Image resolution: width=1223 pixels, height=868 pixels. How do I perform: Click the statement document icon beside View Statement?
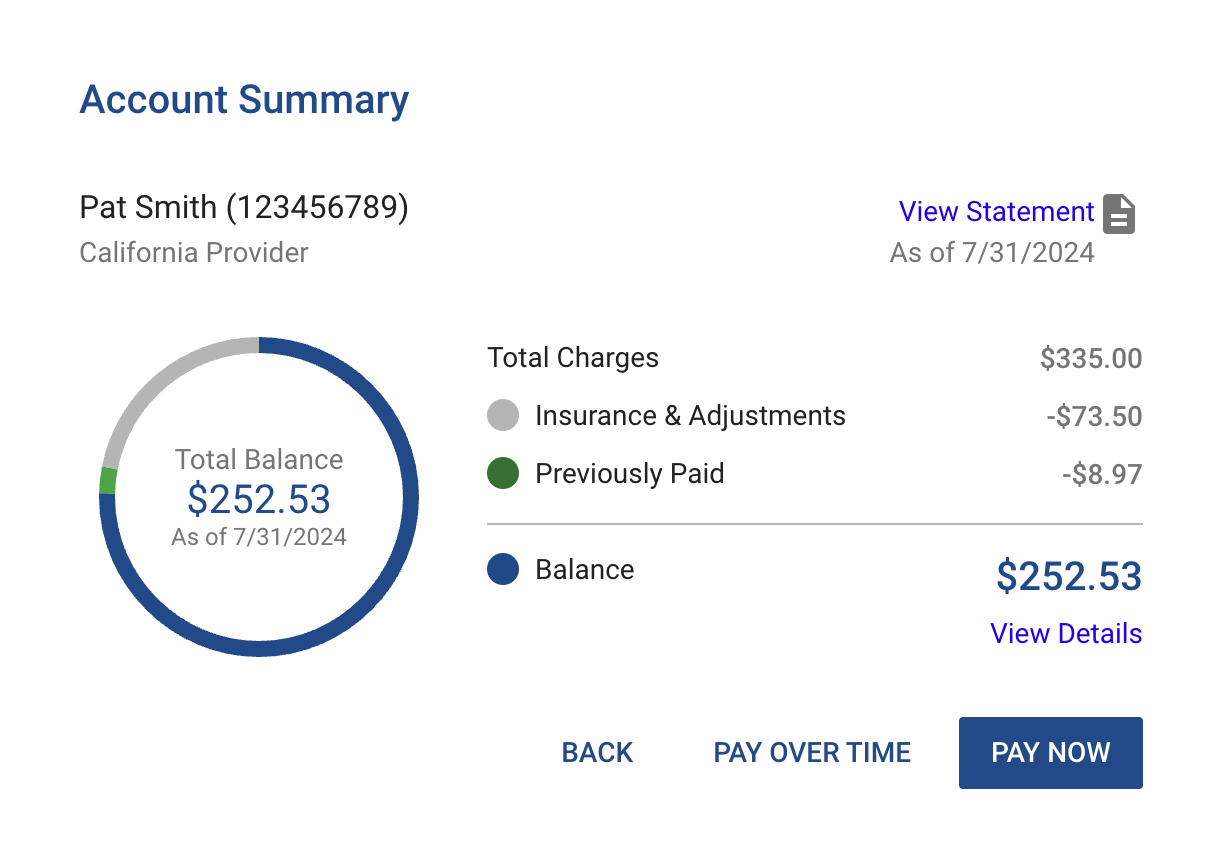tap(1119, 213)
